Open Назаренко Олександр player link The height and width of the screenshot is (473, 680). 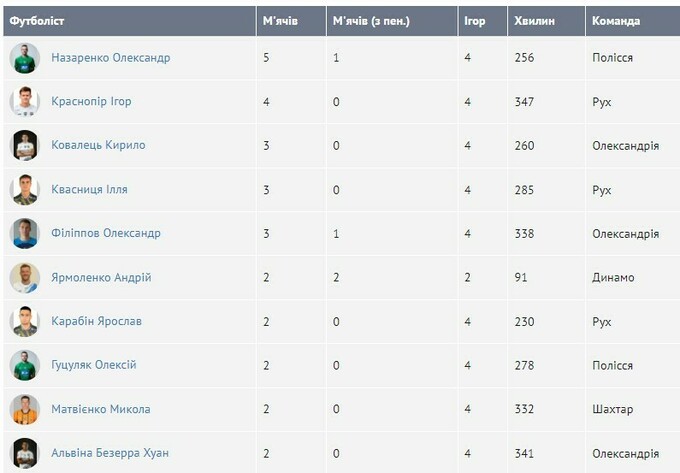click(x=110, y=58)
